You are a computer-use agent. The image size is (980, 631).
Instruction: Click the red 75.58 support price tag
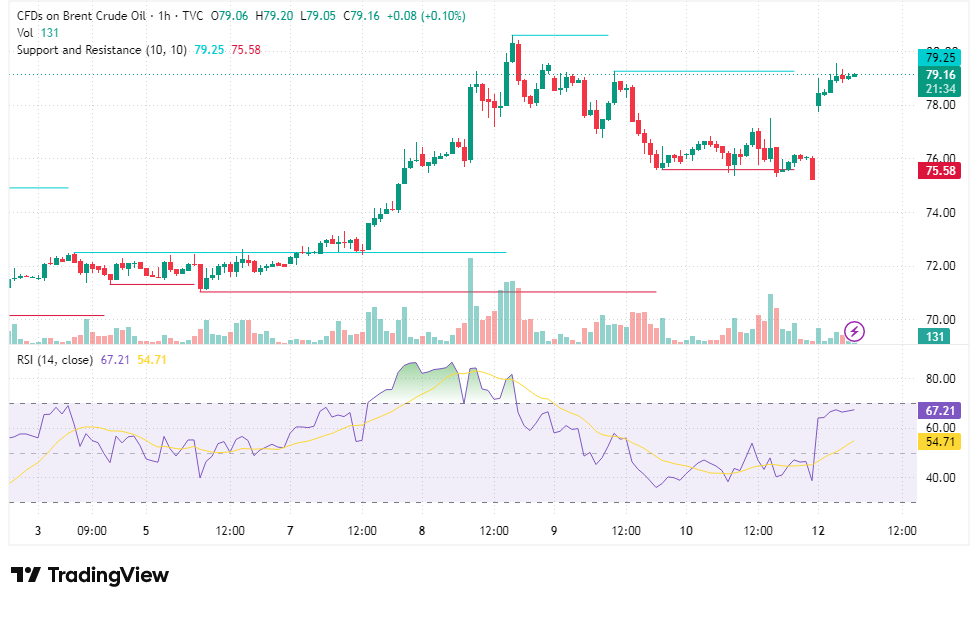pyautogui.click(x=939, y=171)
